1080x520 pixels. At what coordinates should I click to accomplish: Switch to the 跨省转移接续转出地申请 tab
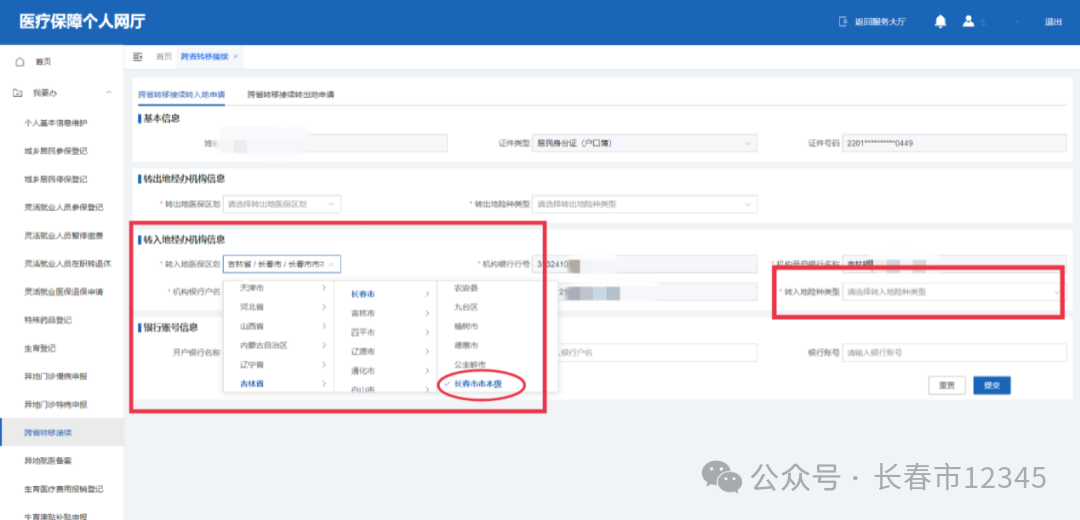291,95
